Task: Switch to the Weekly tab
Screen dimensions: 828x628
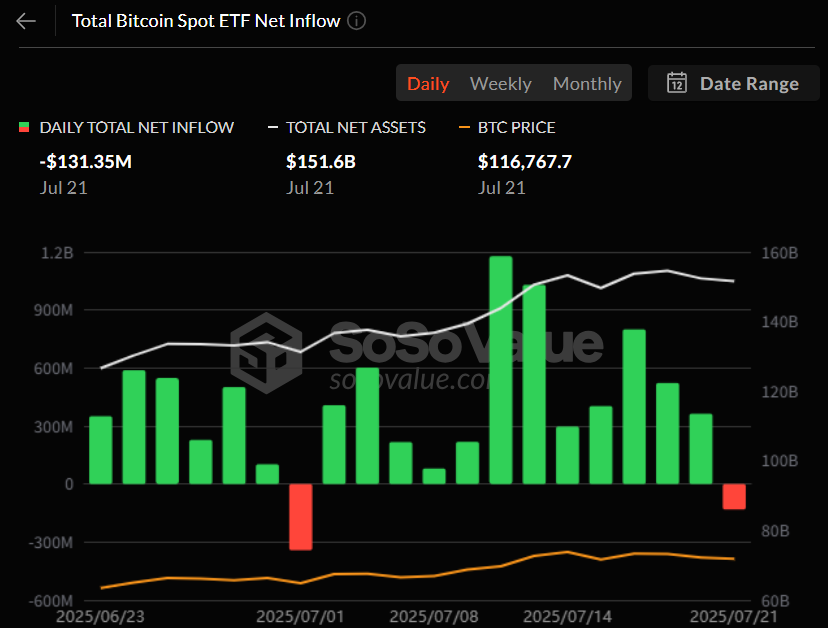Action: 500,84
